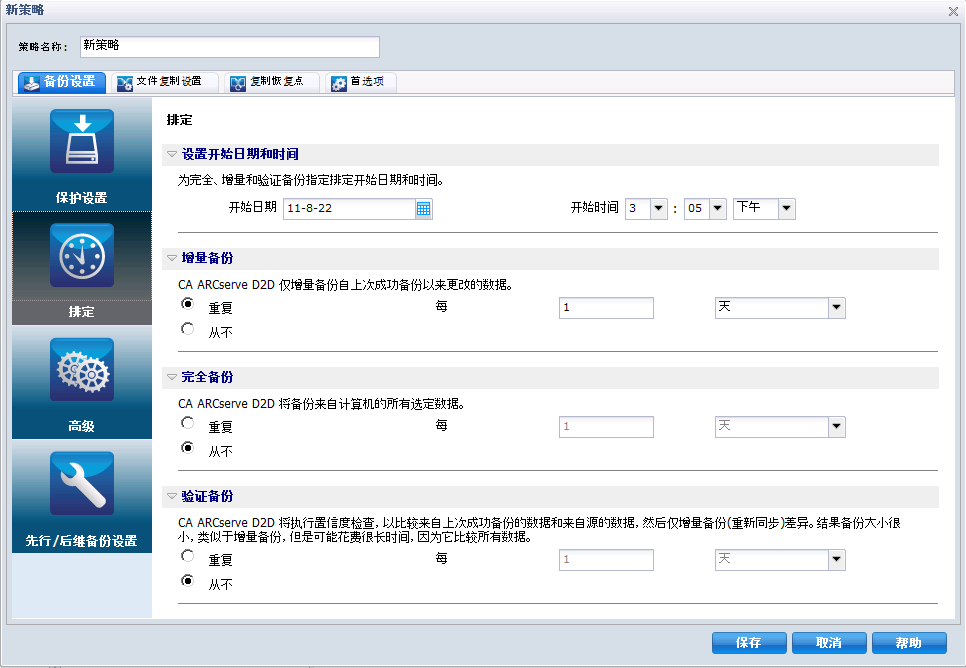
Task: Select the 先行/后继备份设置 wrench icon
Action: coord(81,483)
